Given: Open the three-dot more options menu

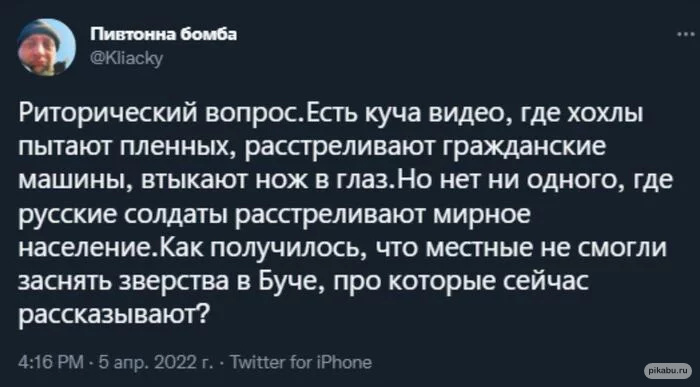Looking at the screenshot, I should point(685,34).
